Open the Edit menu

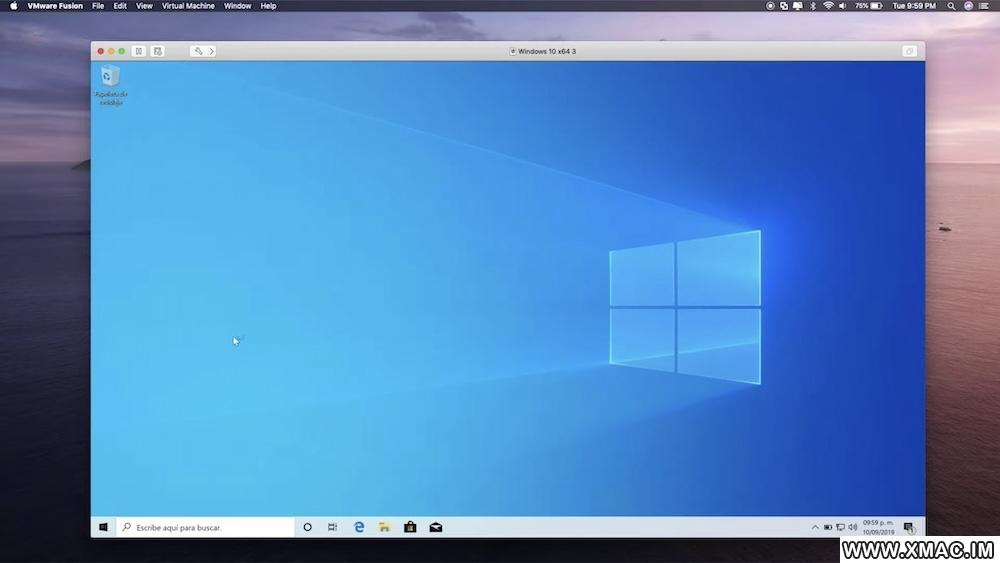tap(120, 6)
